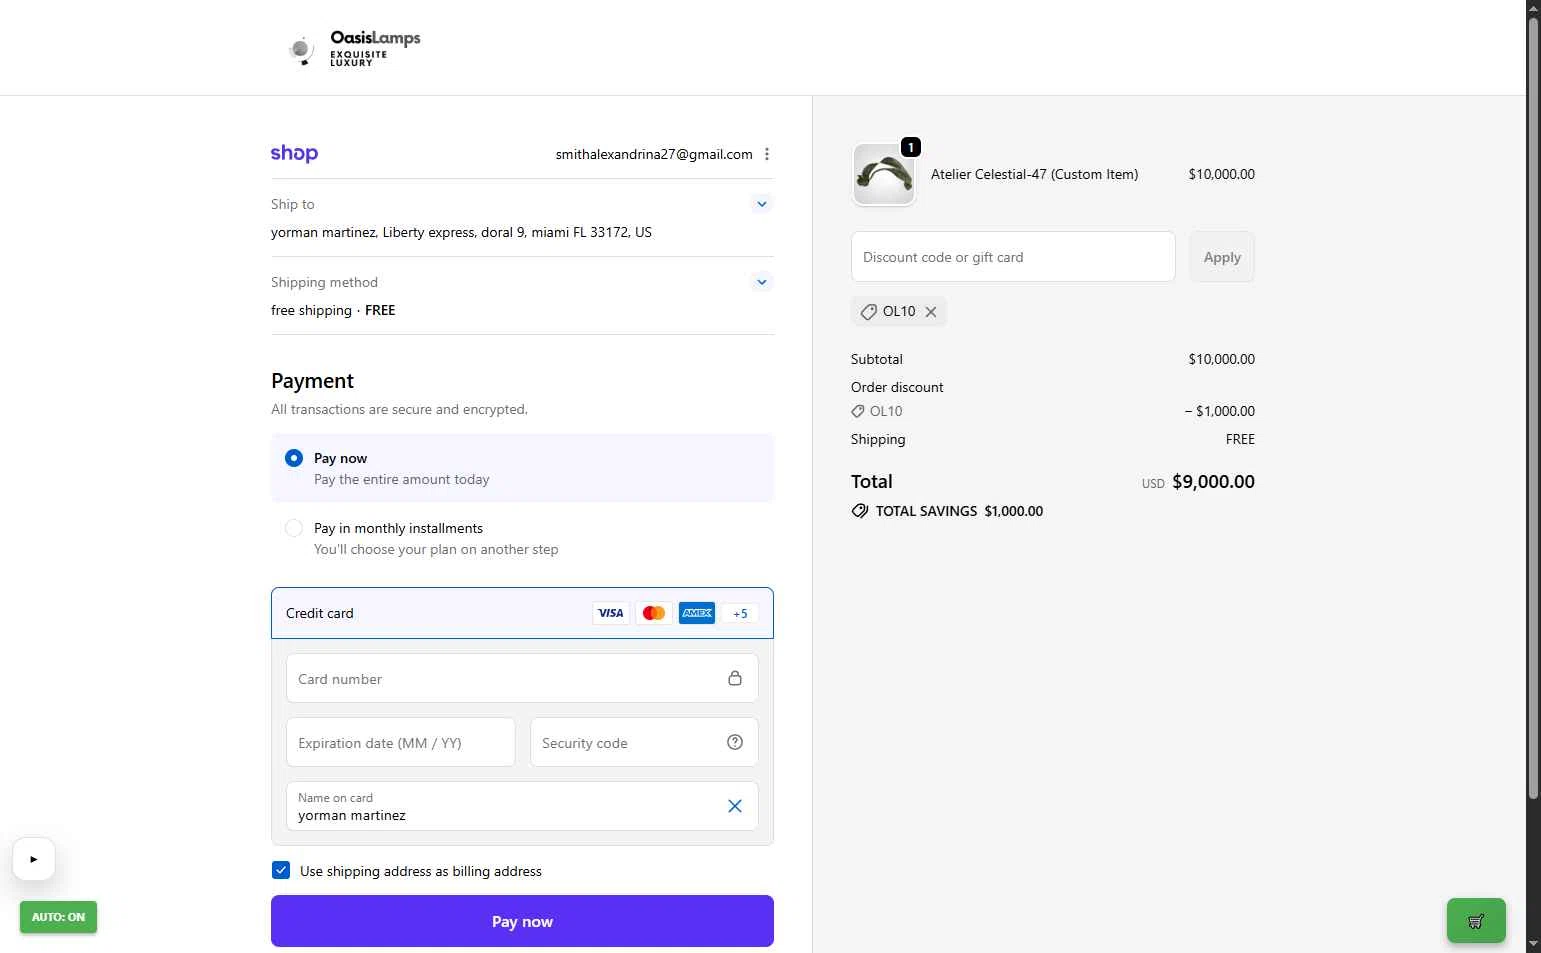Select Pay in monthly installments option
1541x953 pixels.
coord(294,528)
